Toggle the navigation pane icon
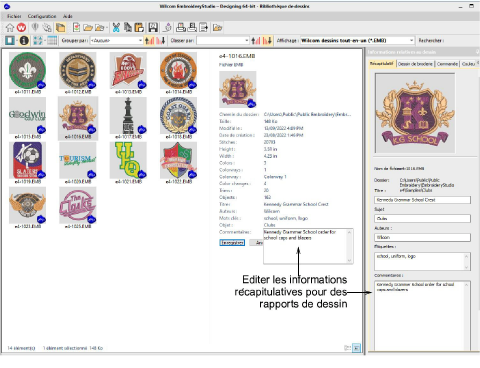Image resolution: width=480 pixels, height=368 pixels. coord(10,40)
